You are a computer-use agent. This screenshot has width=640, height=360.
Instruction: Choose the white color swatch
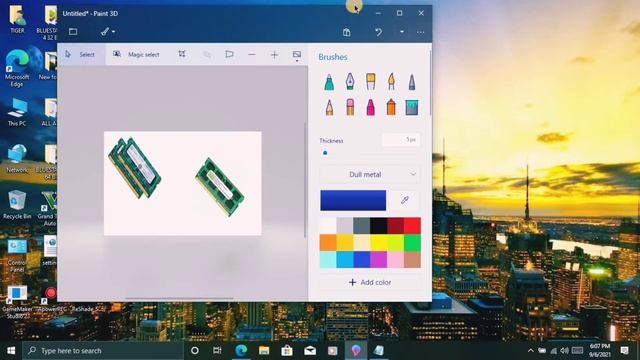328,226
